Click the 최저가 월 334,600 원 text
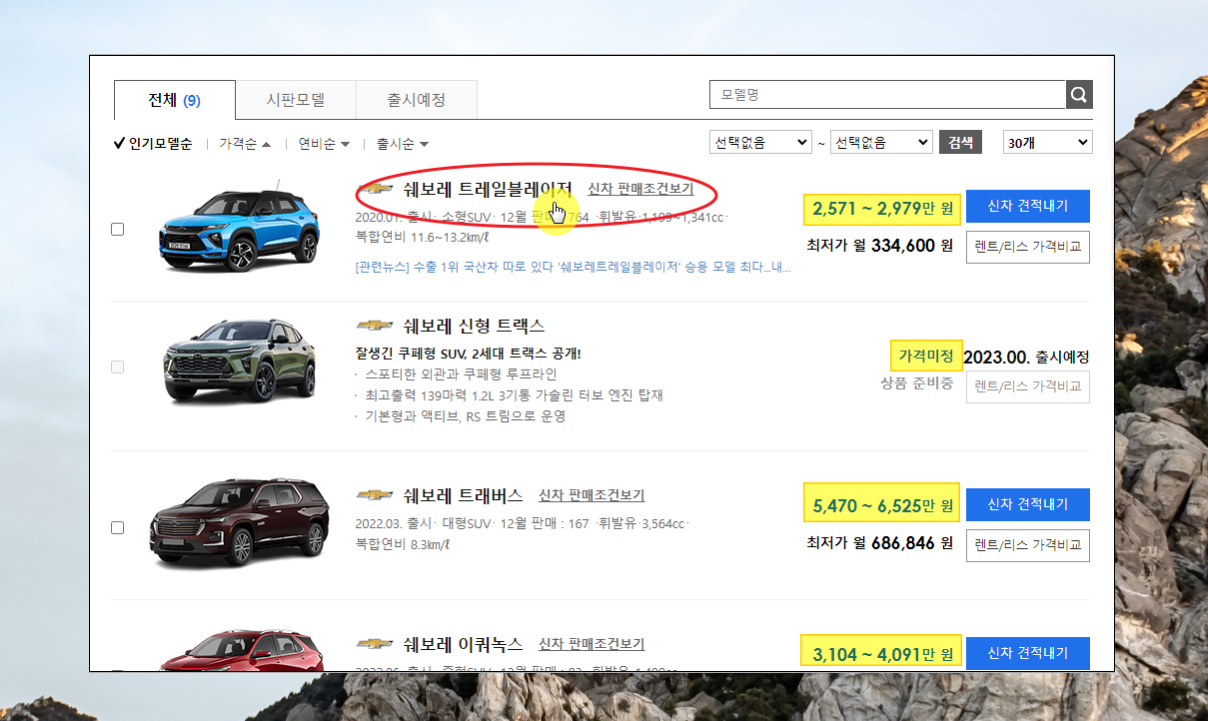 pos(880,246)
